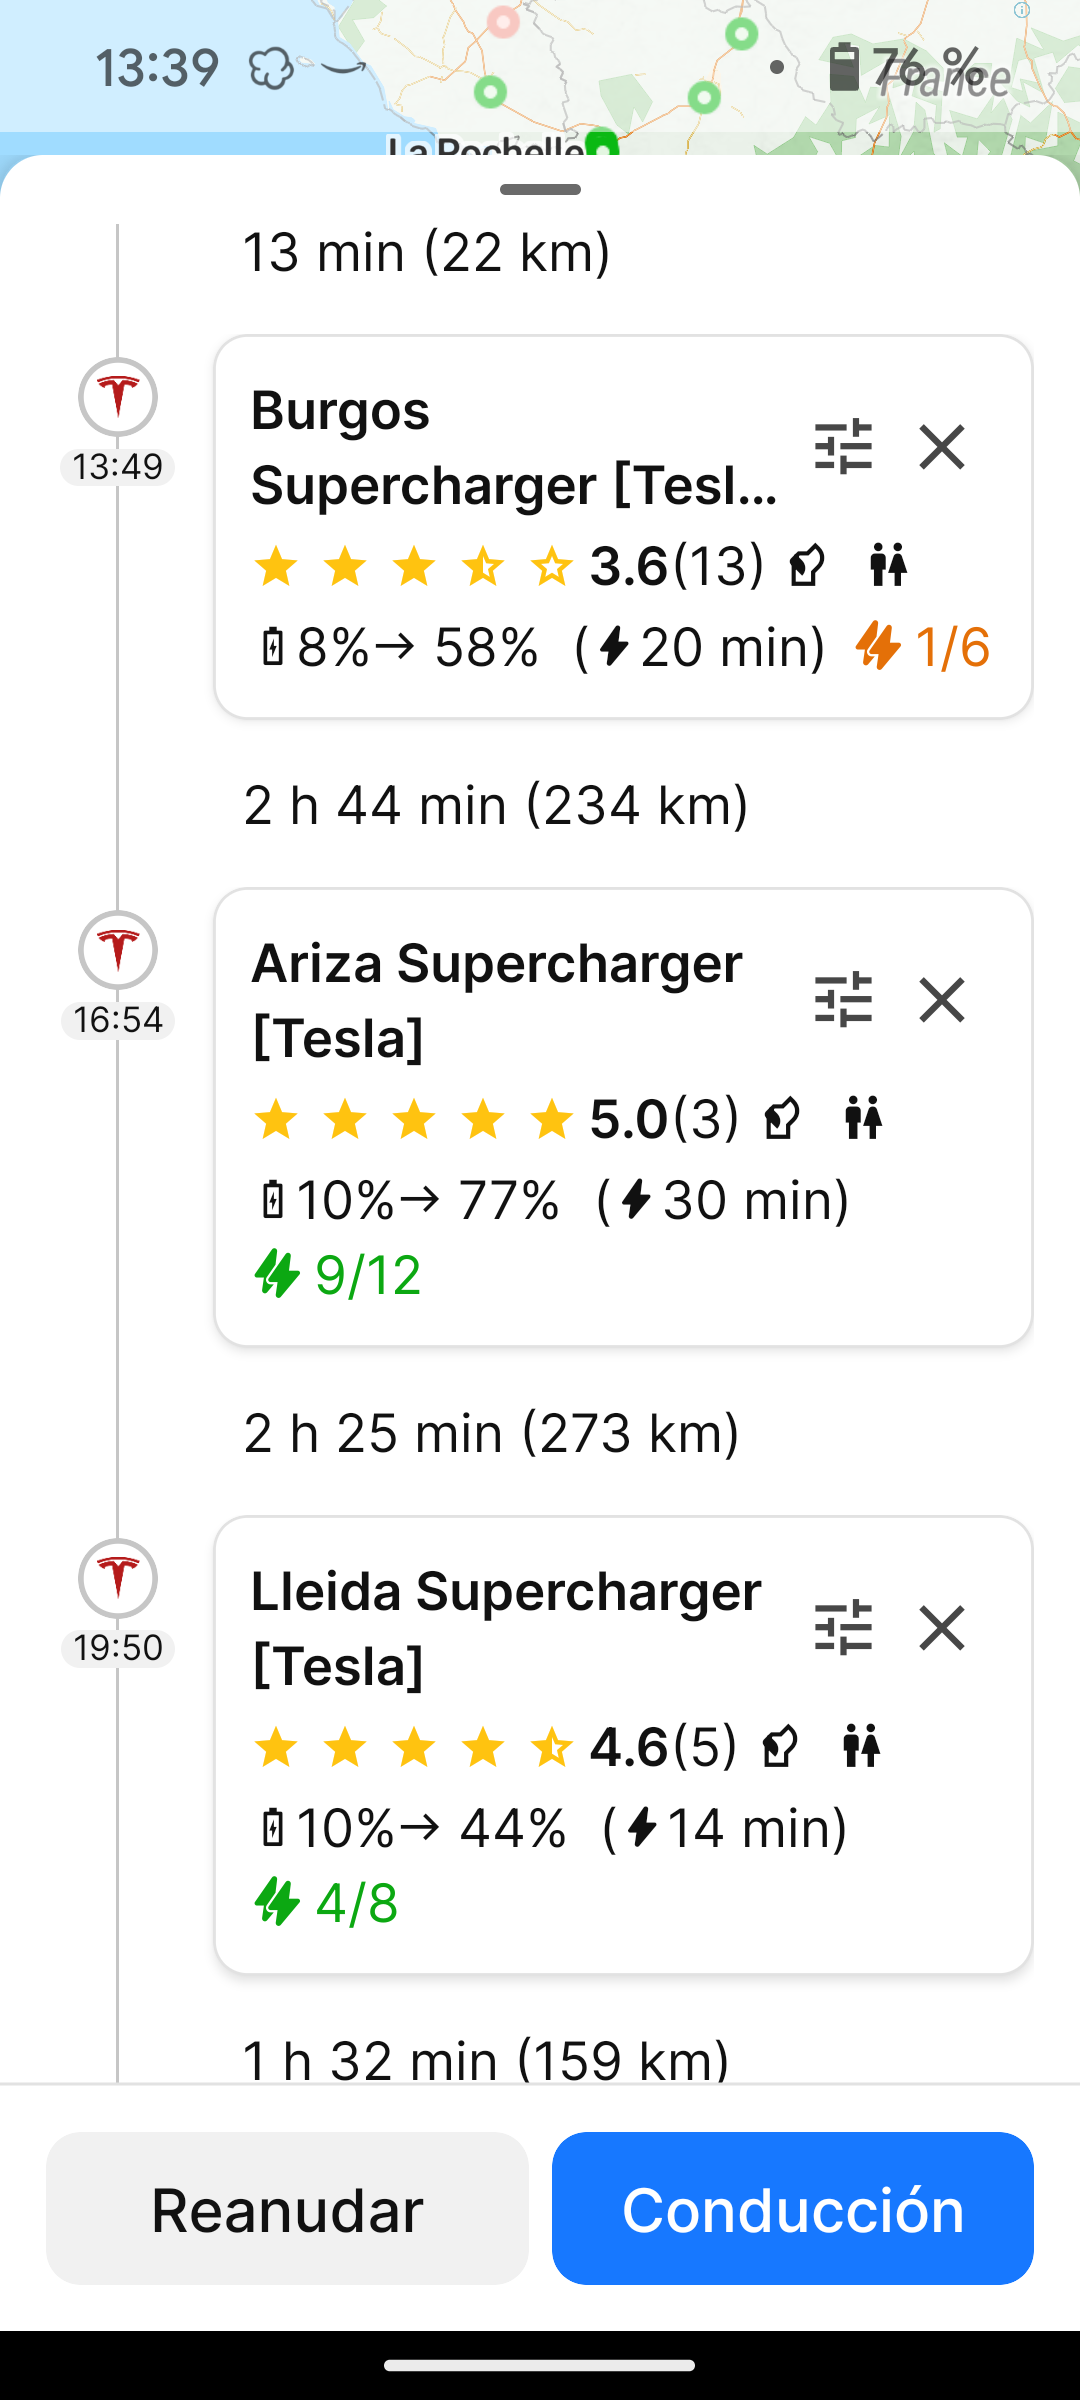Click the Reanudar button
Image resolution: width=1080 pixels, height=2400 pixels.
click(287, 2208)
